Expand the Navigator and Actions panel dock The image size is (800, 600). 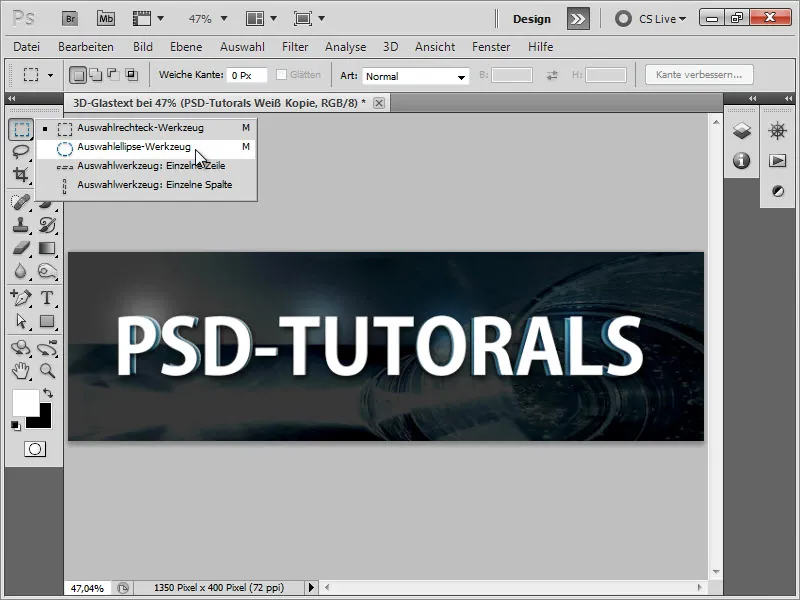[789, 98]
